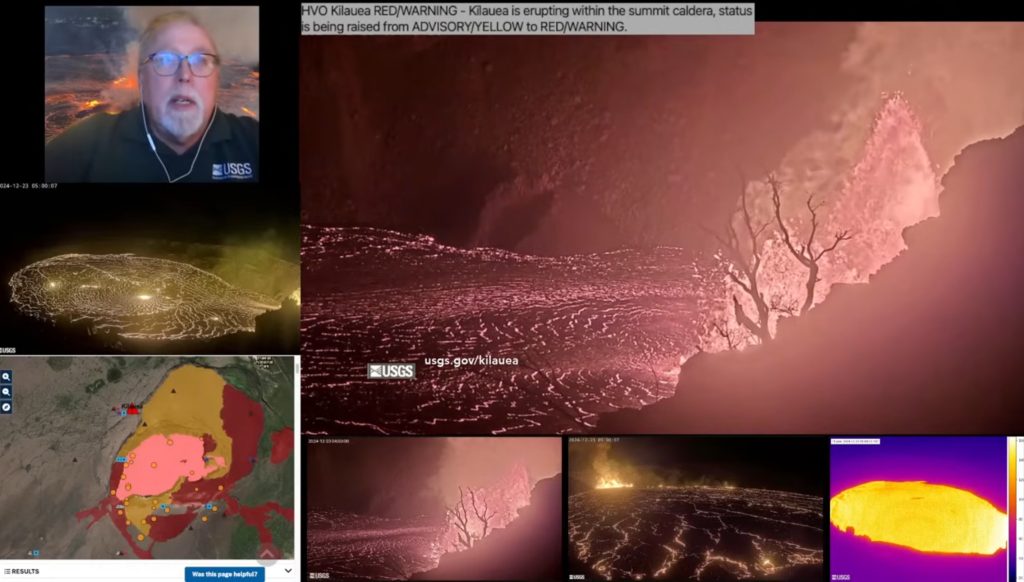Select the large lava fountain main feed

pyautogui.click(x=662, y=228)
